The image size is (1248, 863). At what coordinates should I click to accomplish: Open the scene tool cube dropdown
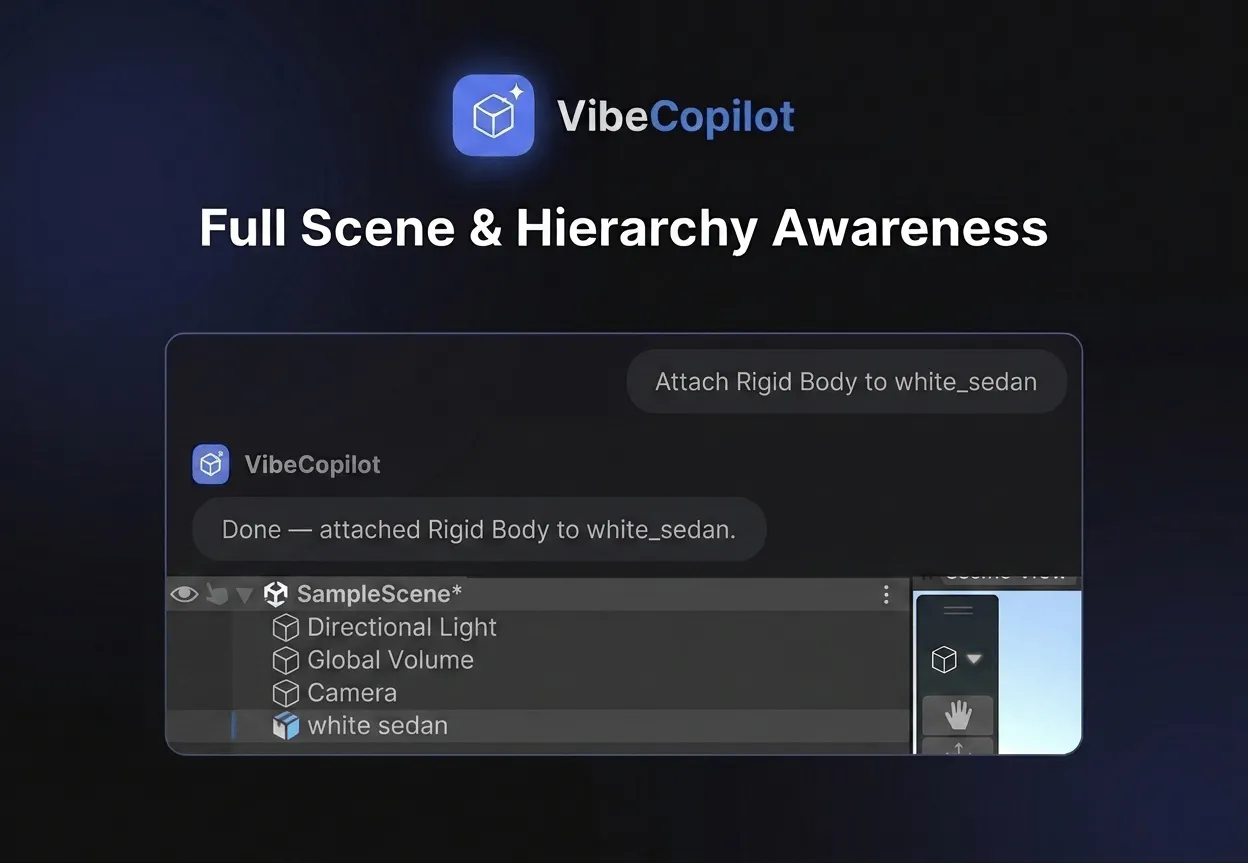tap(957, 660)
